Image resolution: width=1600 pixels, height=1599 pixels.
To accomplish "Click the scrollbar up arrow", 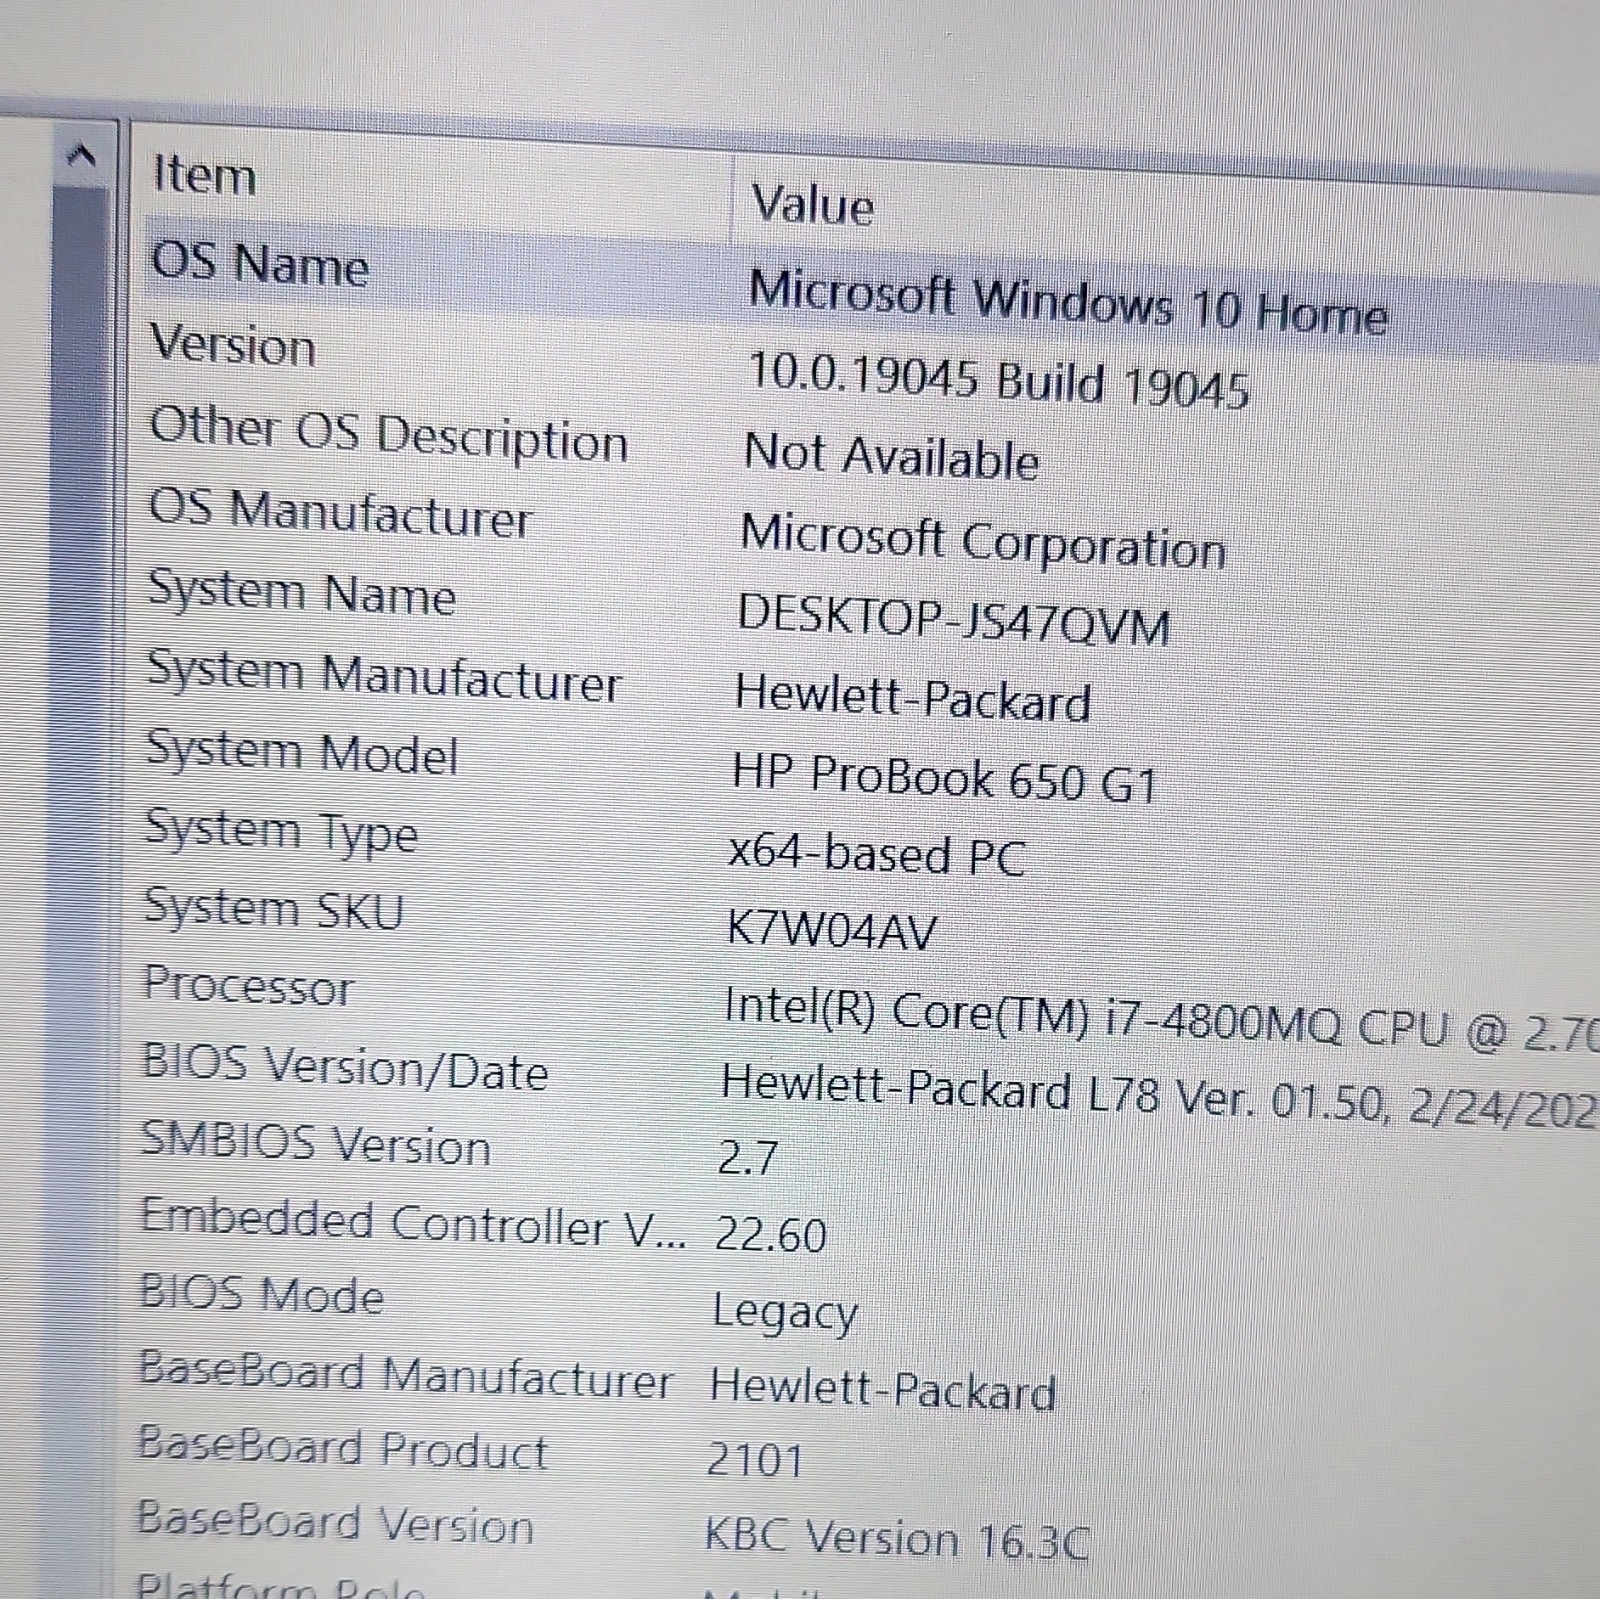I will point(82,154).
